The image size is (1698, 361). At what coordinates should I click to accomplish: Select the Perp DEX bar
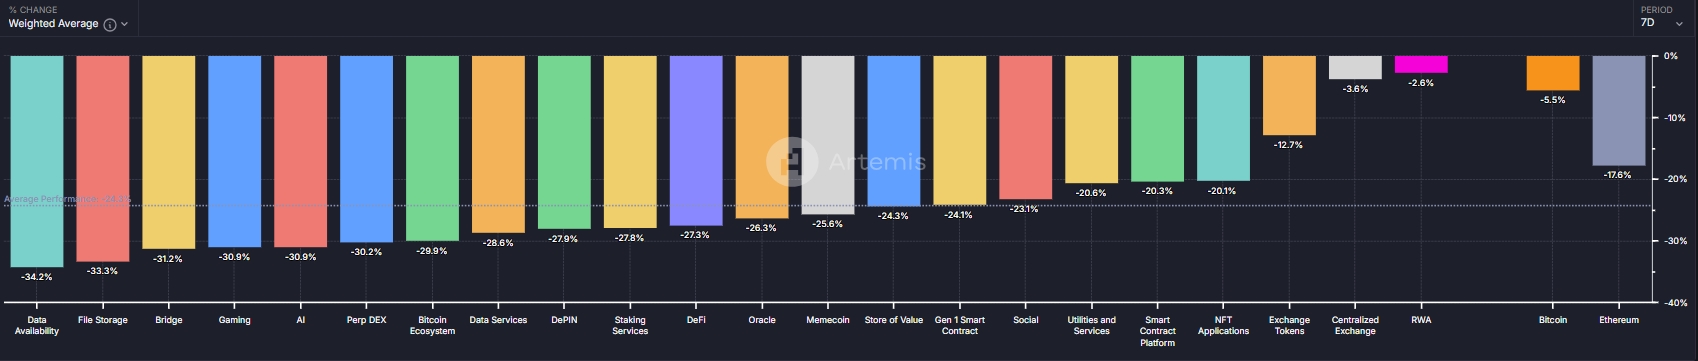point(366,149)
